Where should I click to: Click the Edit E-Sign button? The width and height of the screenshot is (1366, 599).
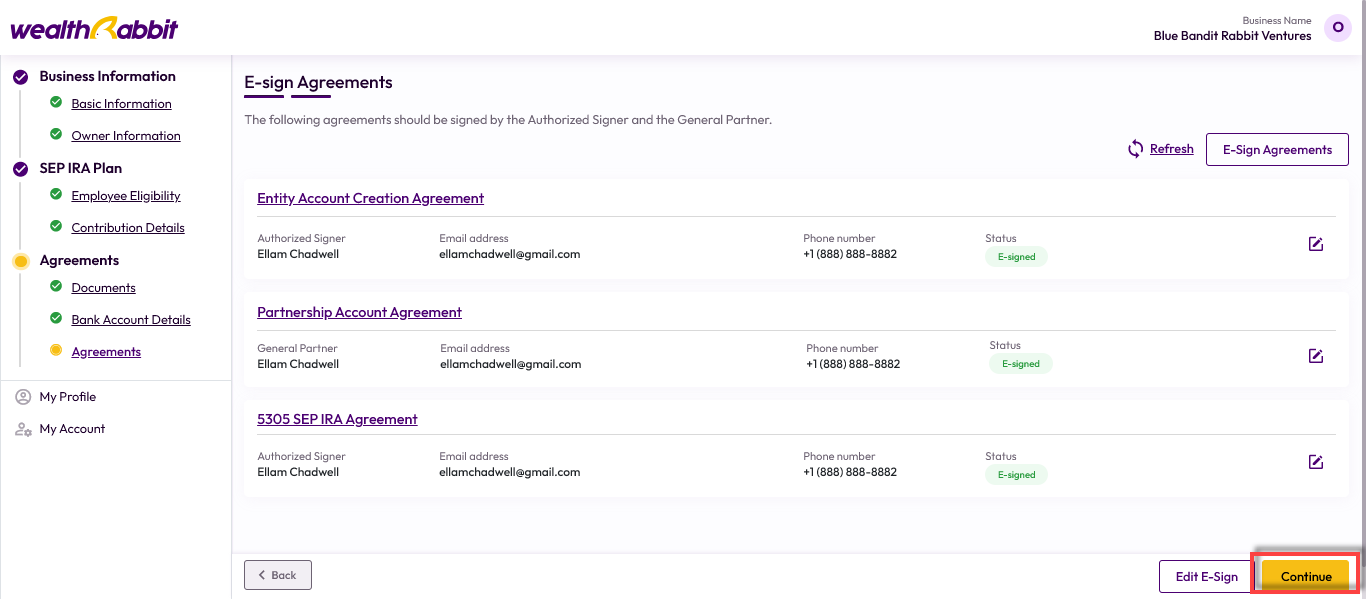click(1206, 576)
